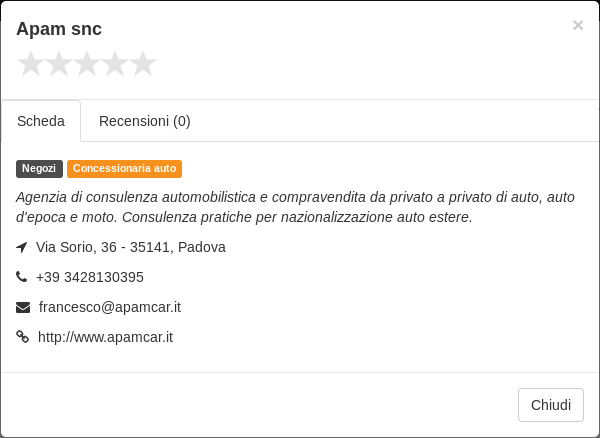This screenshot has height=438, width=600.
Task: Give a five-star rating
Action: click(x=143, y=64)
